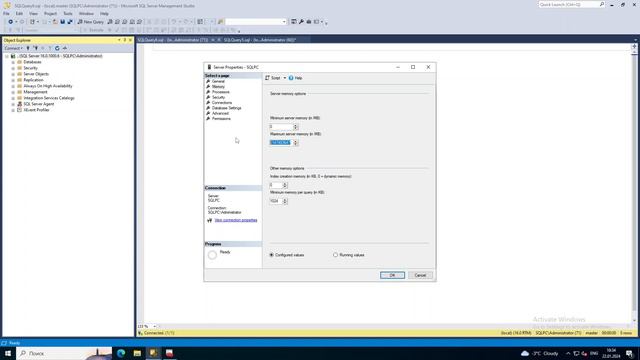Click the Save toolbar icon
This screenshot has height=360, width=640.
[x=62, y=22]
